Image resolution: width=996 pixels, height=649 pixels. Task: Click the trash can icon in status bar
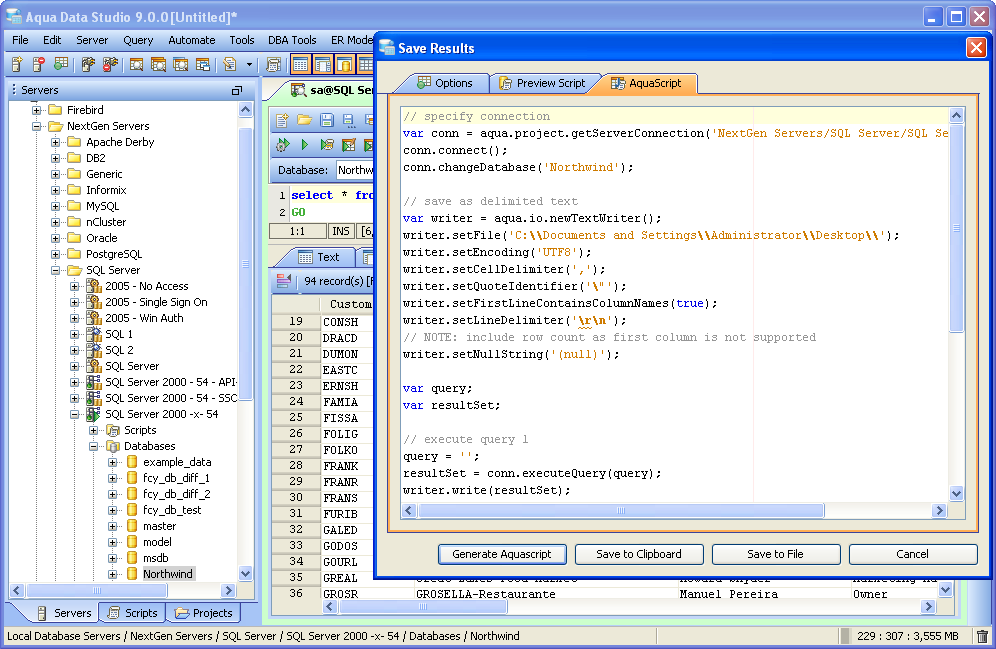pos(982,636)
